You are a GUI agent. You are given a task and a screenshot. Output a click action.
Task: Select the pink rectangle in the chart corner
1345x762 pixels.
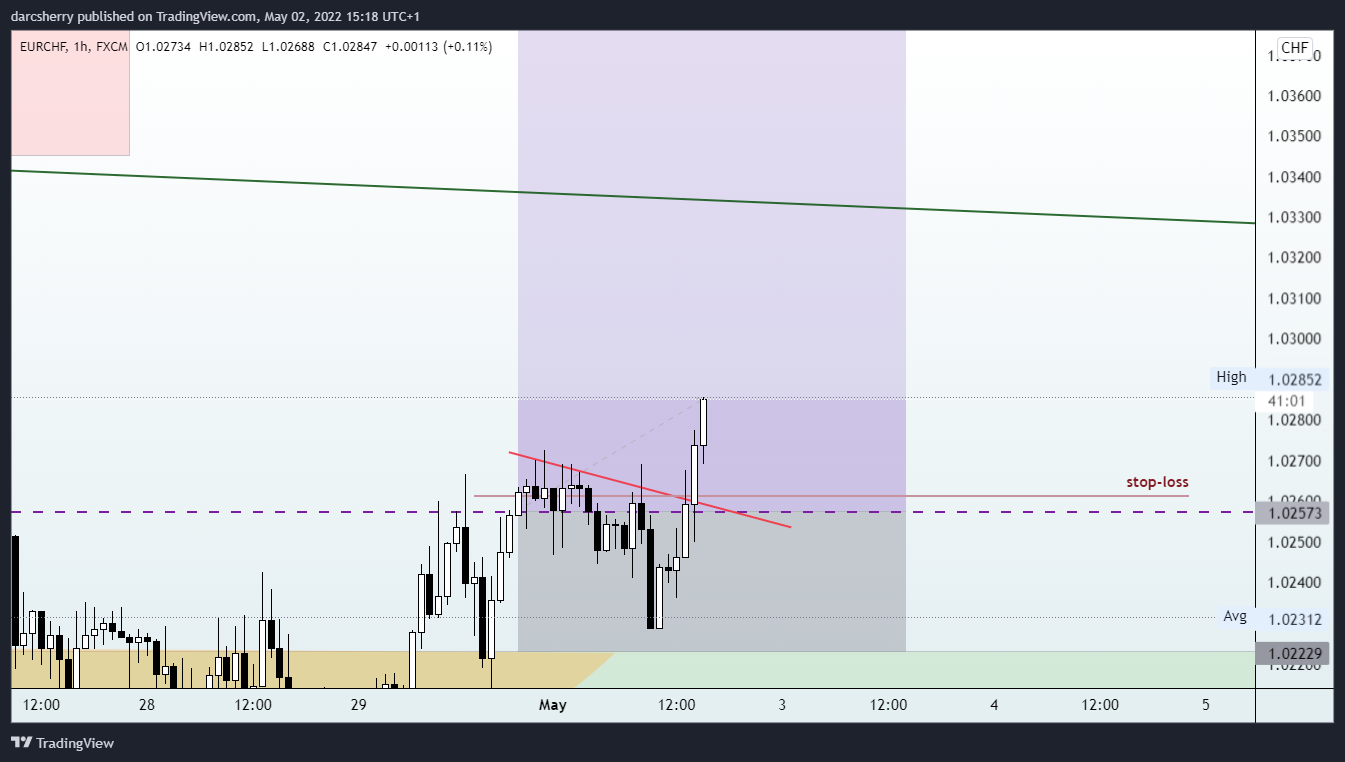(70, 93)
